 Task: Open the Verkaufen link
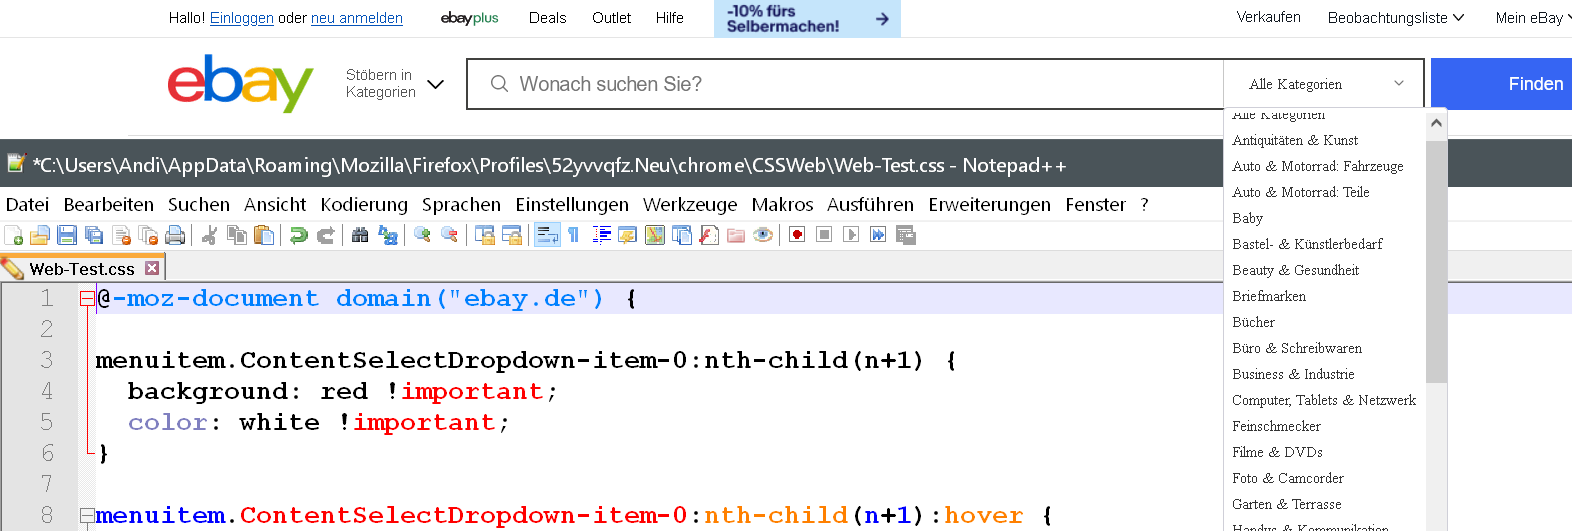coord(1268,17)
